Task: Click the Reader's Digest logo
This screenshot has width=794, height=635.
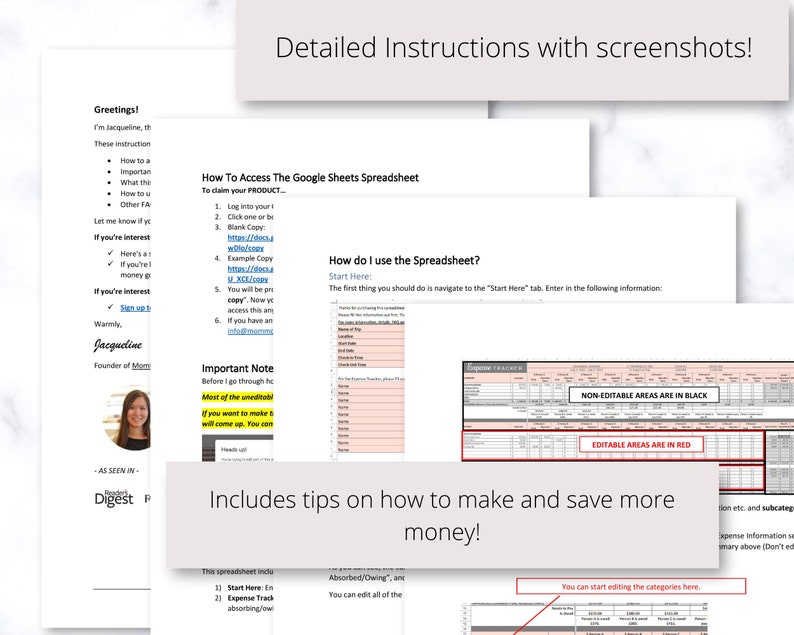Action: 113,498
